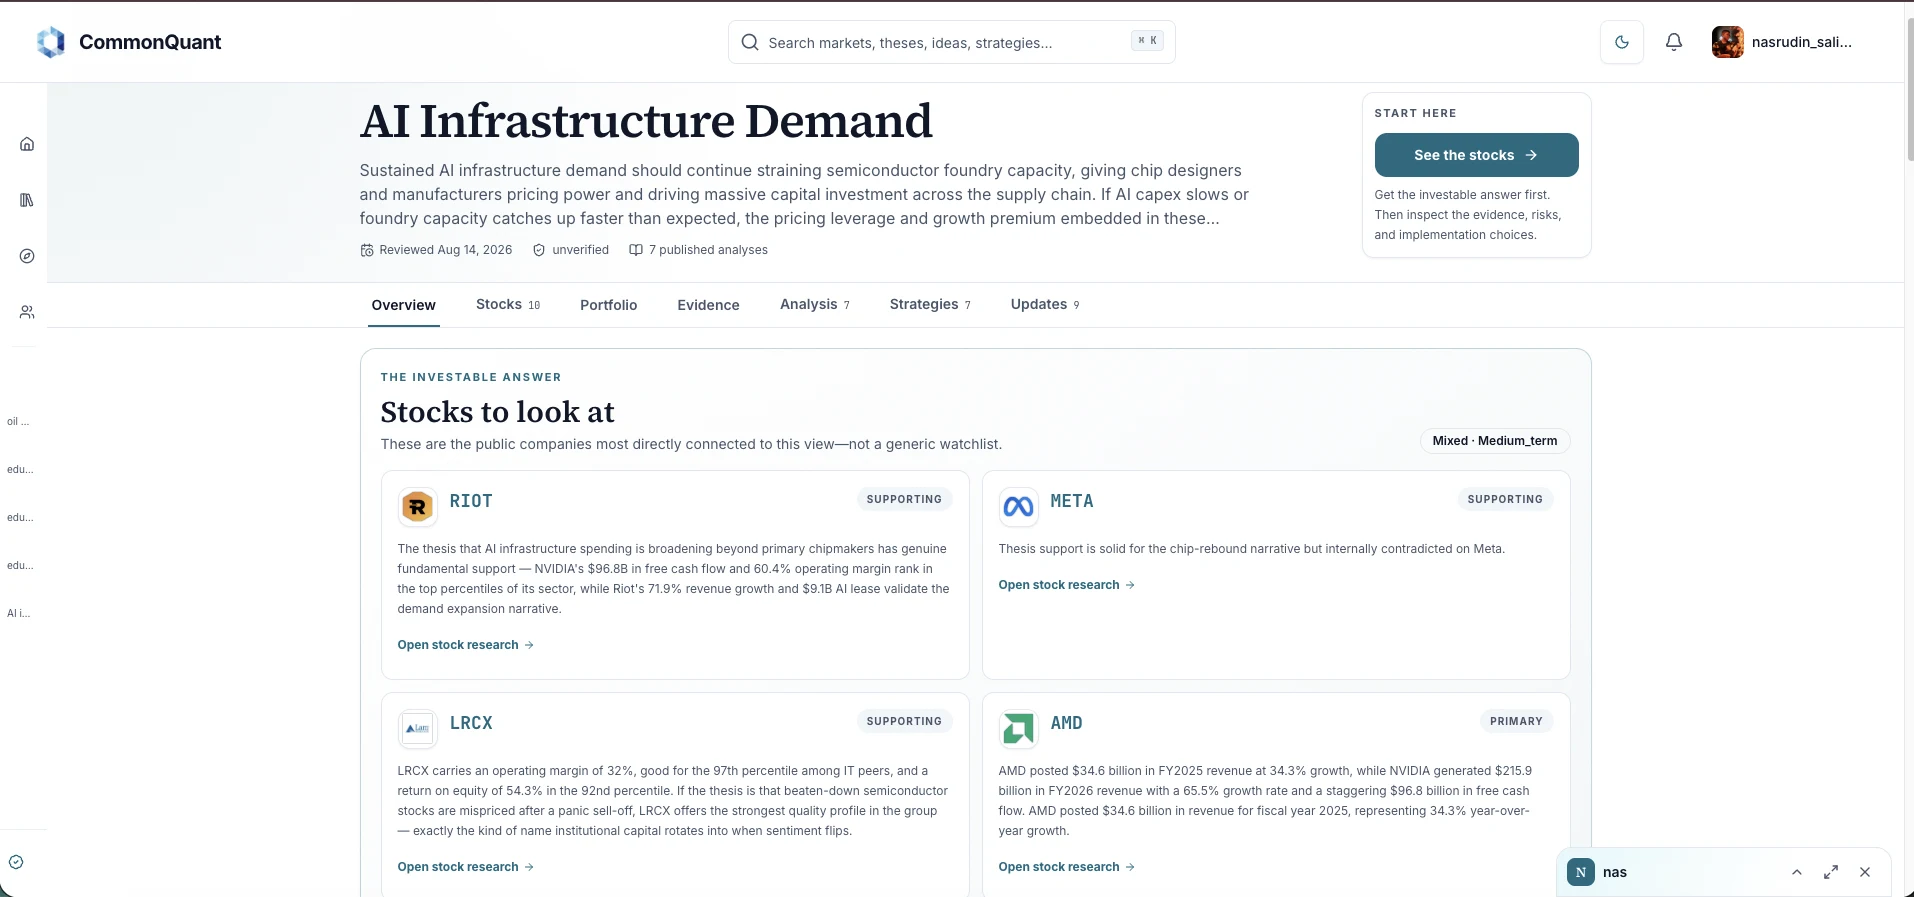
Task: Click the LRCX company logo
Action: [417, 729]
